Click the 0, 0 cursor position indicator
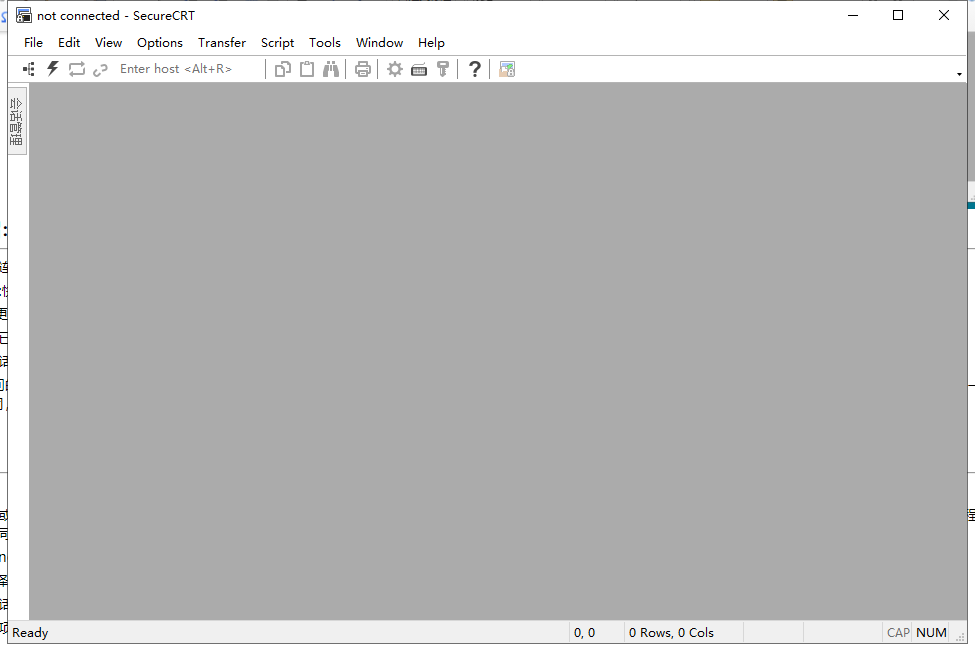 pos(584,633)
